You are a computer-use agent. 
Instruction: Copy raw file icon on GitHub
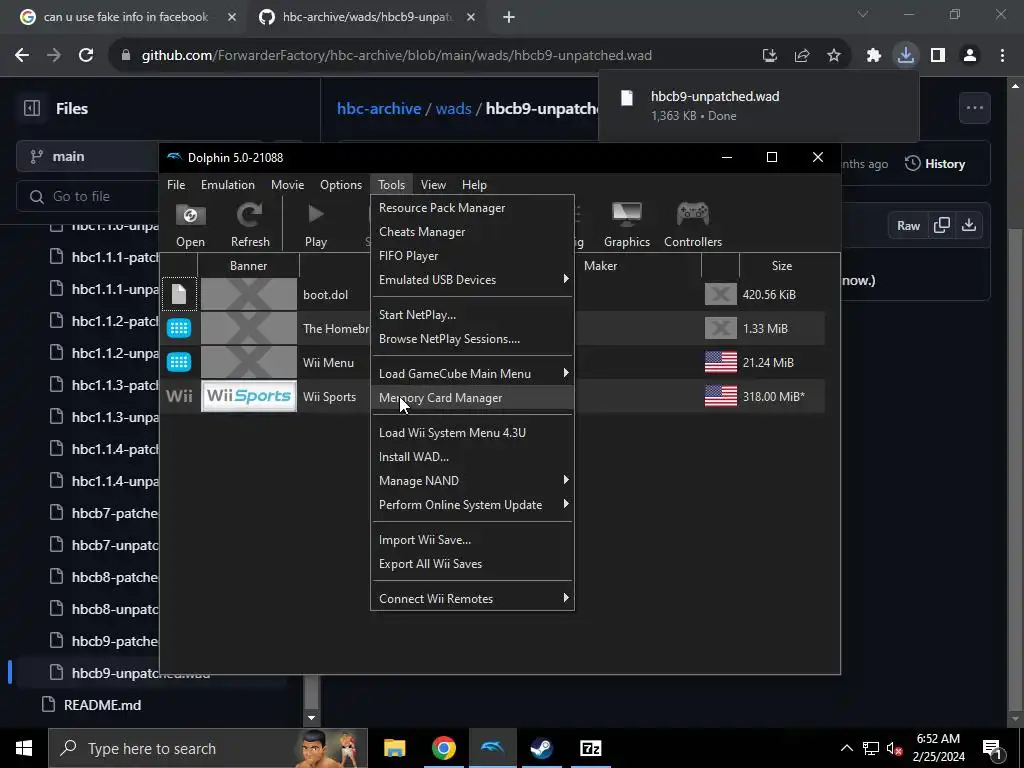pos(942,225)
